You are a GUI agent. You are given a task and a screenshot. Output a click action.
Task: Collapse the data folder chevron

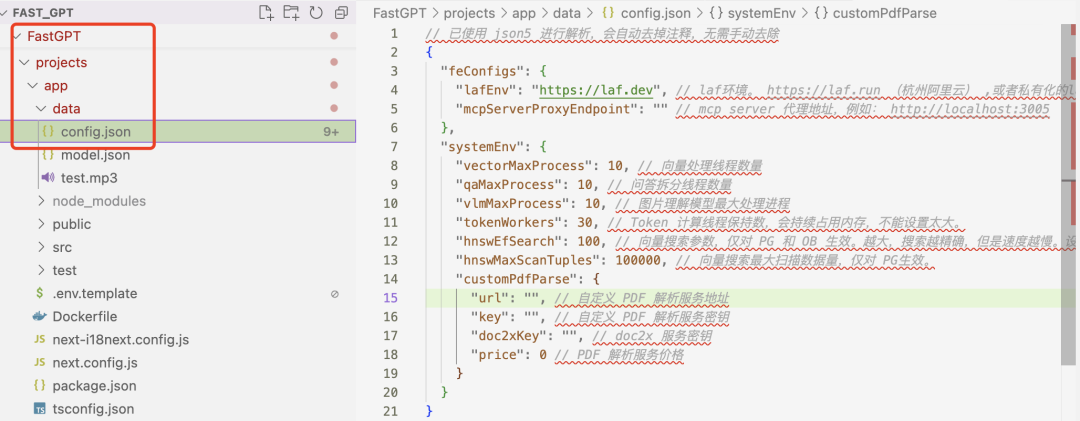41,109
